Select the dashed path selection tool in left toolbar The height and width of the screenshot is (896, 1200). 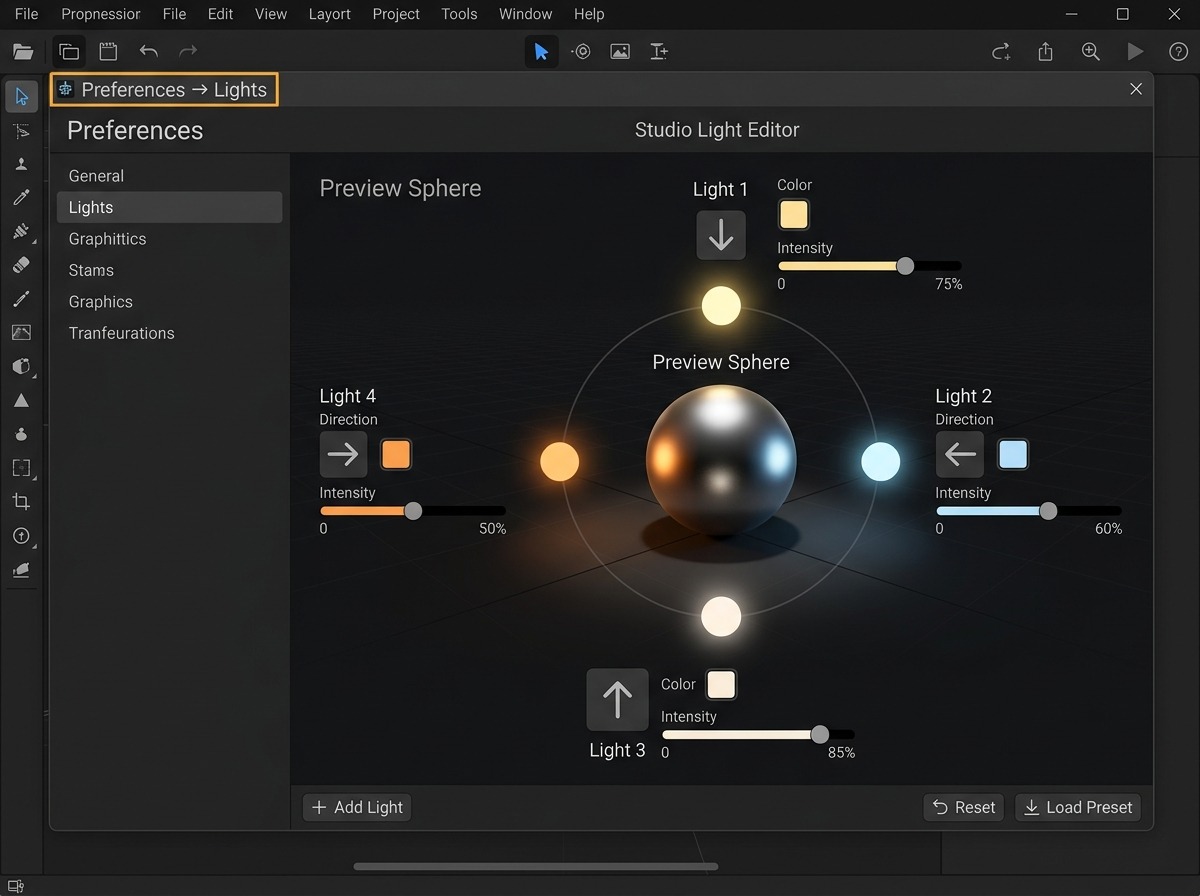[x=21, y=131]
